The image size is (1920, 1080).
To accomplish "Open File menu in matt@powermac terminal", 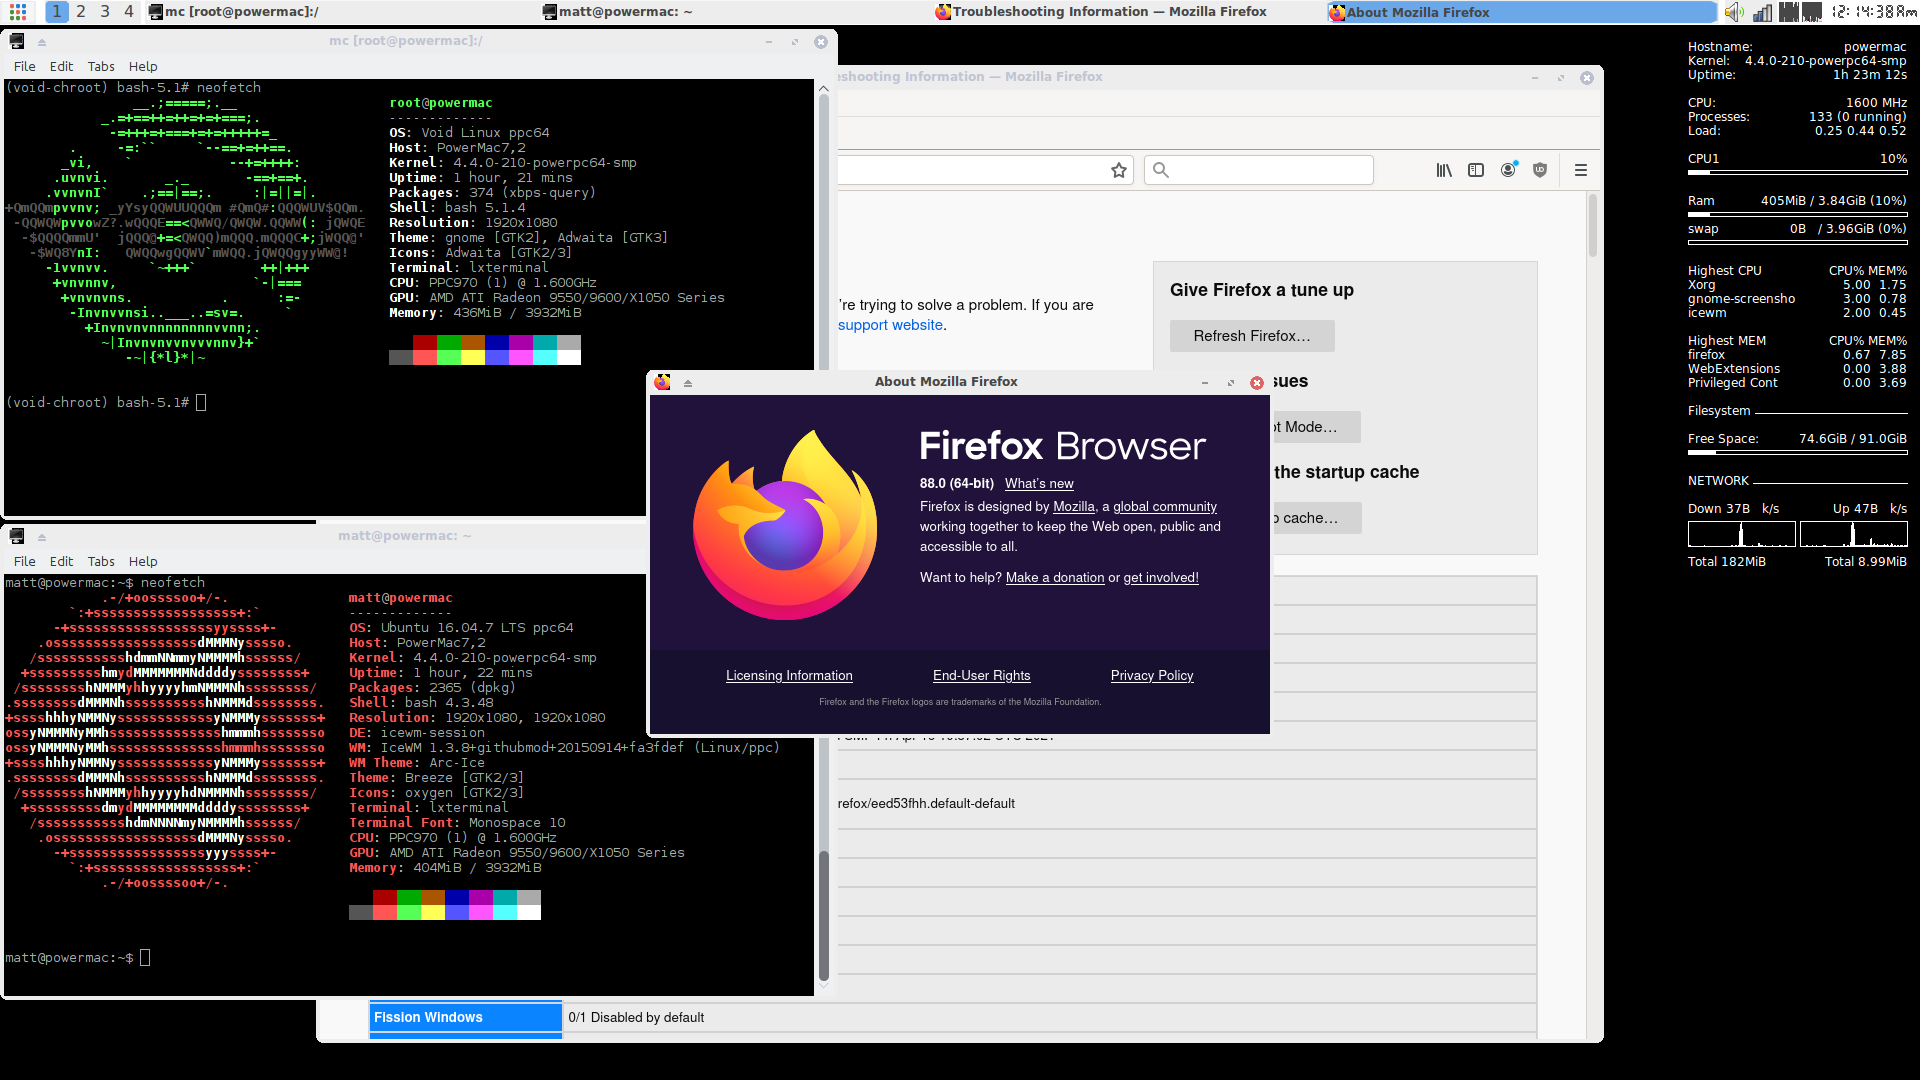I will click(25, 562).
